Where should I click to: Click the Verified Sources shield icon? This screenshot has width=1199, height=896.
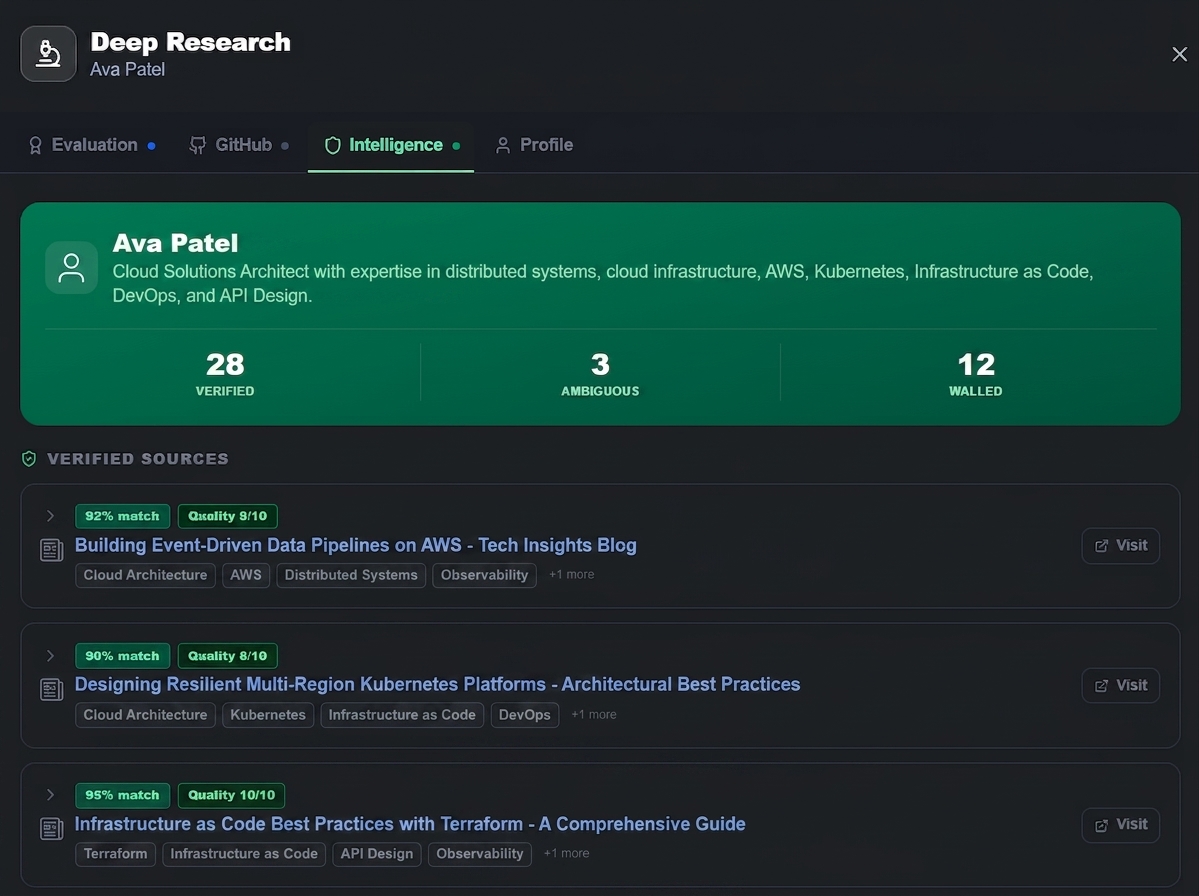(29, 459)
